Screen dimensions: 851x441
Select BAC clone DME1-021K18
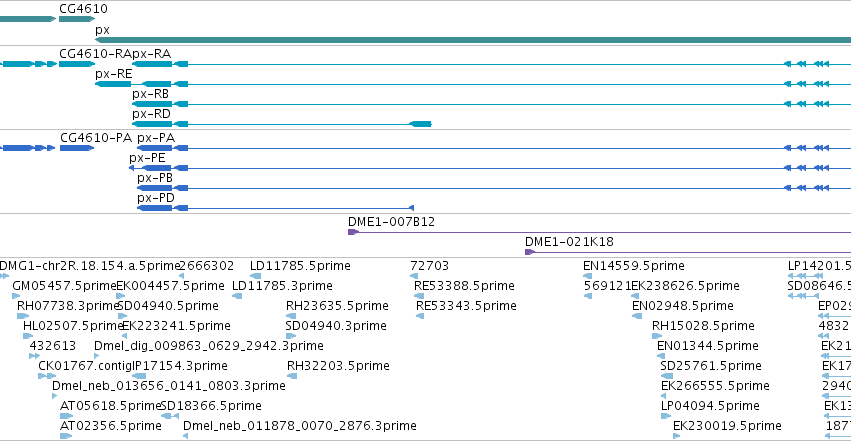tap(688, 252)
